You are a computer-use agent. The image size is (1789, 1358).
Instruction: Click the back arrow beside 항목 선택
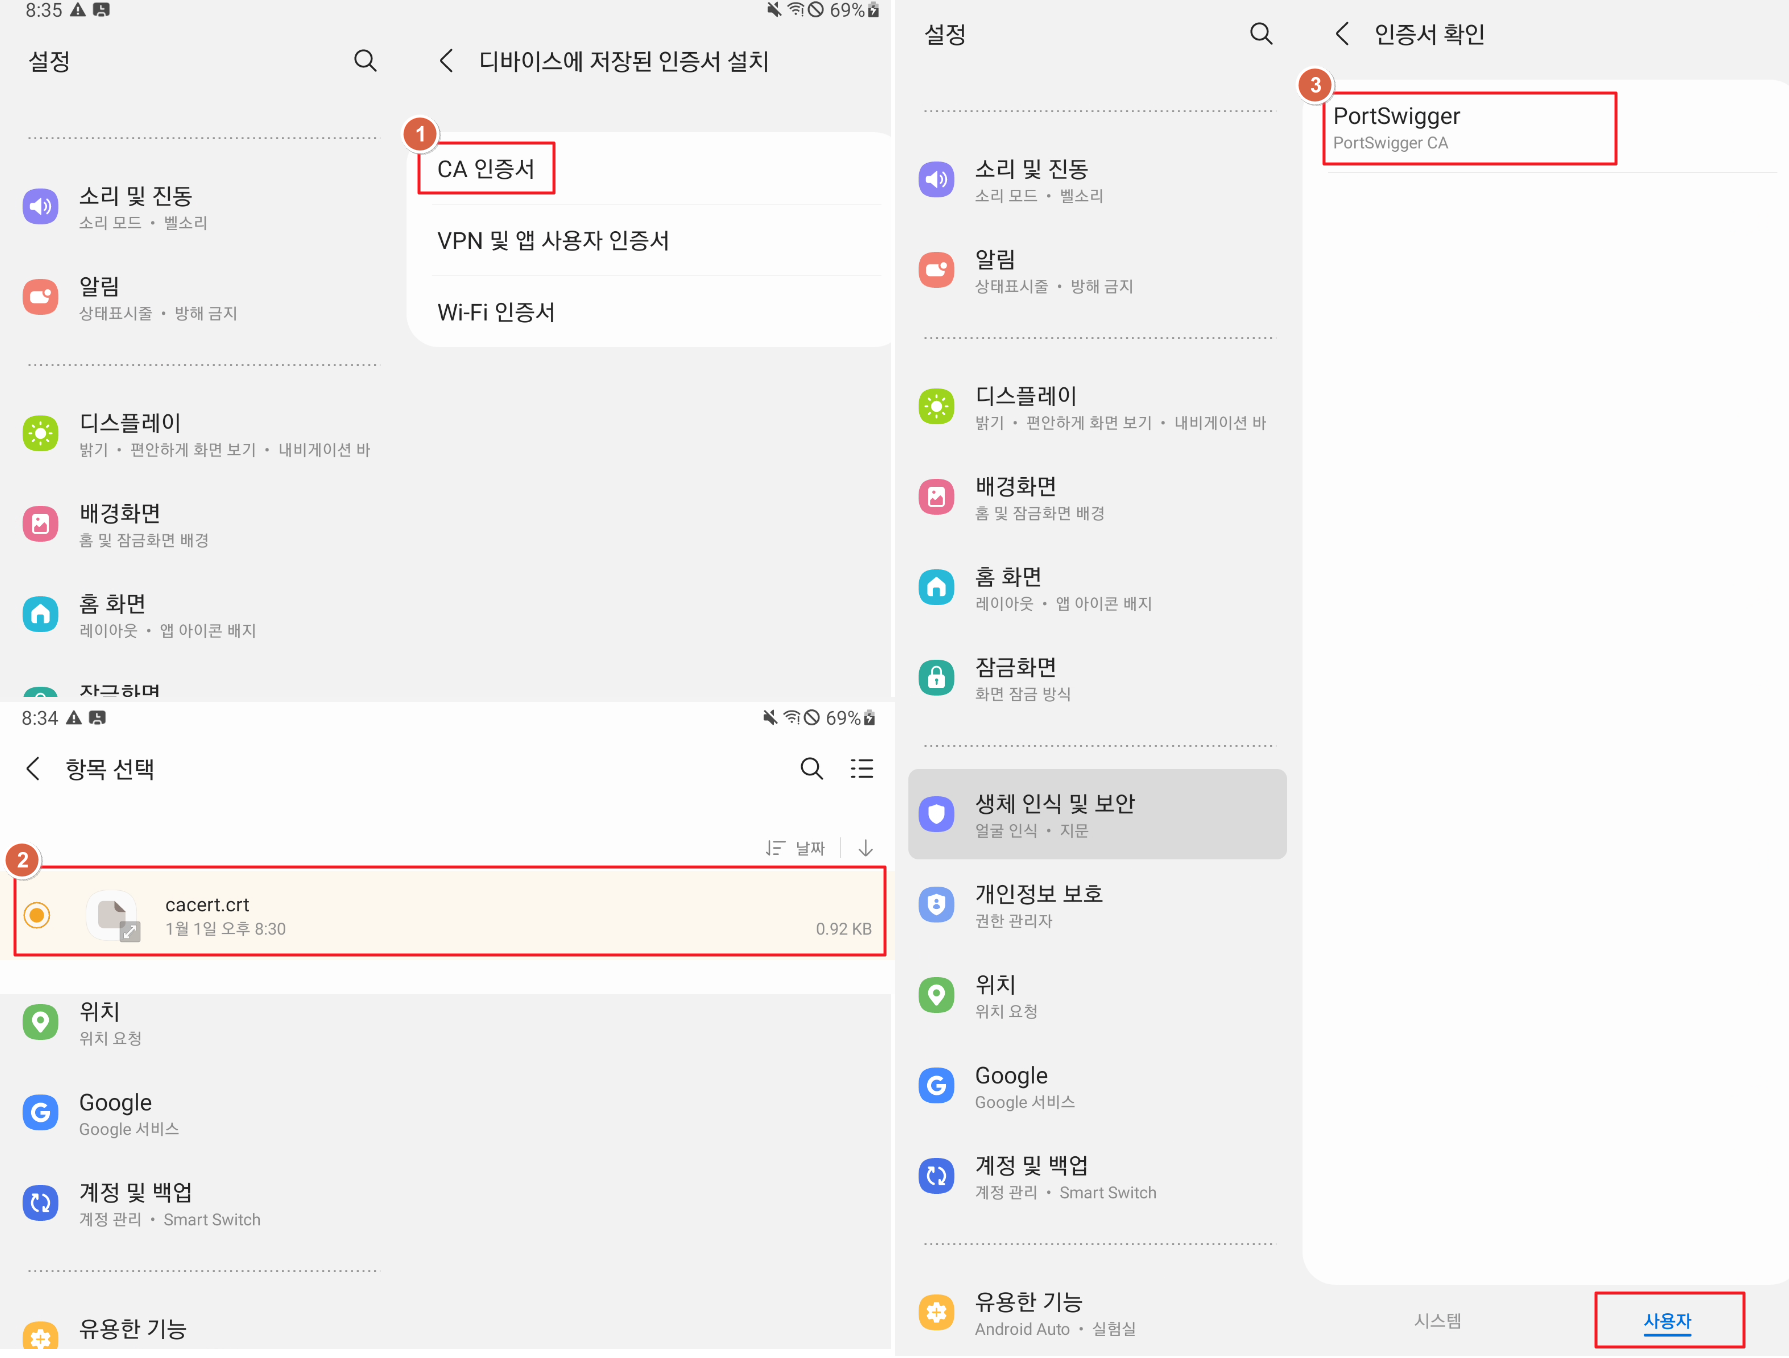[x=33, y=768]
